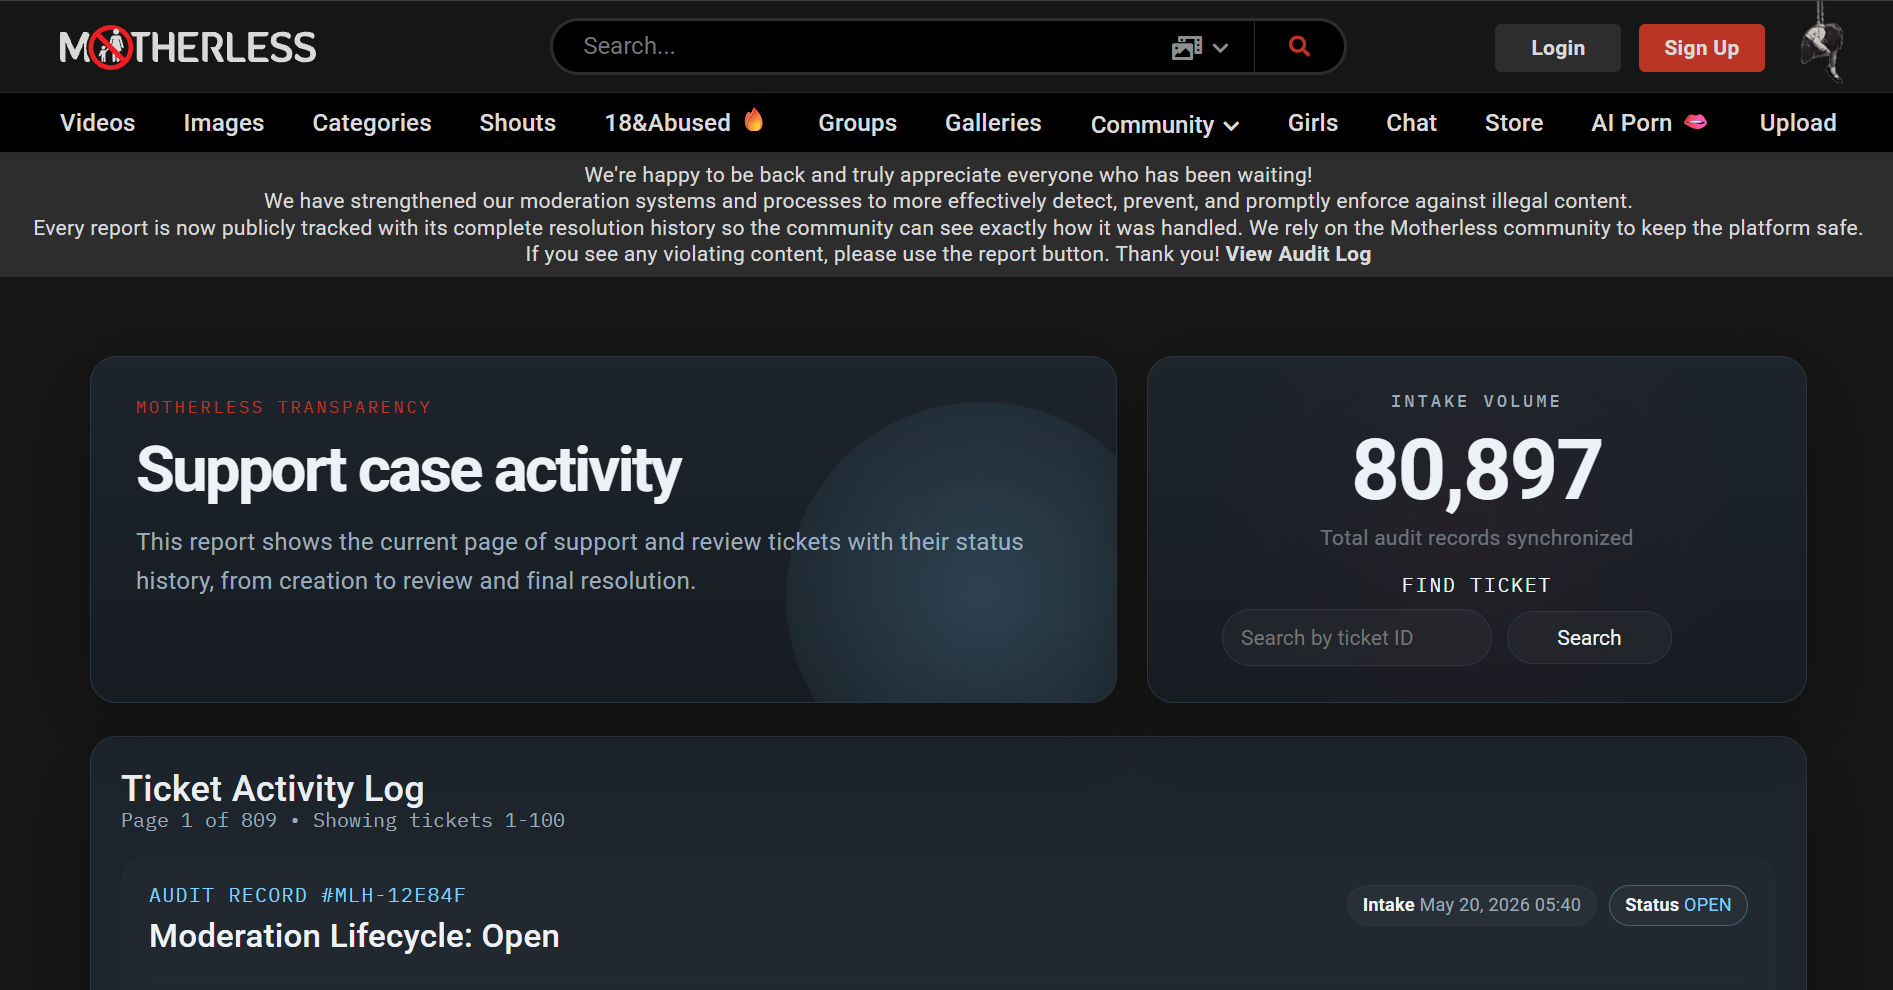
Task: Click the Support case activity heading
Action: (x=408, y=472)
